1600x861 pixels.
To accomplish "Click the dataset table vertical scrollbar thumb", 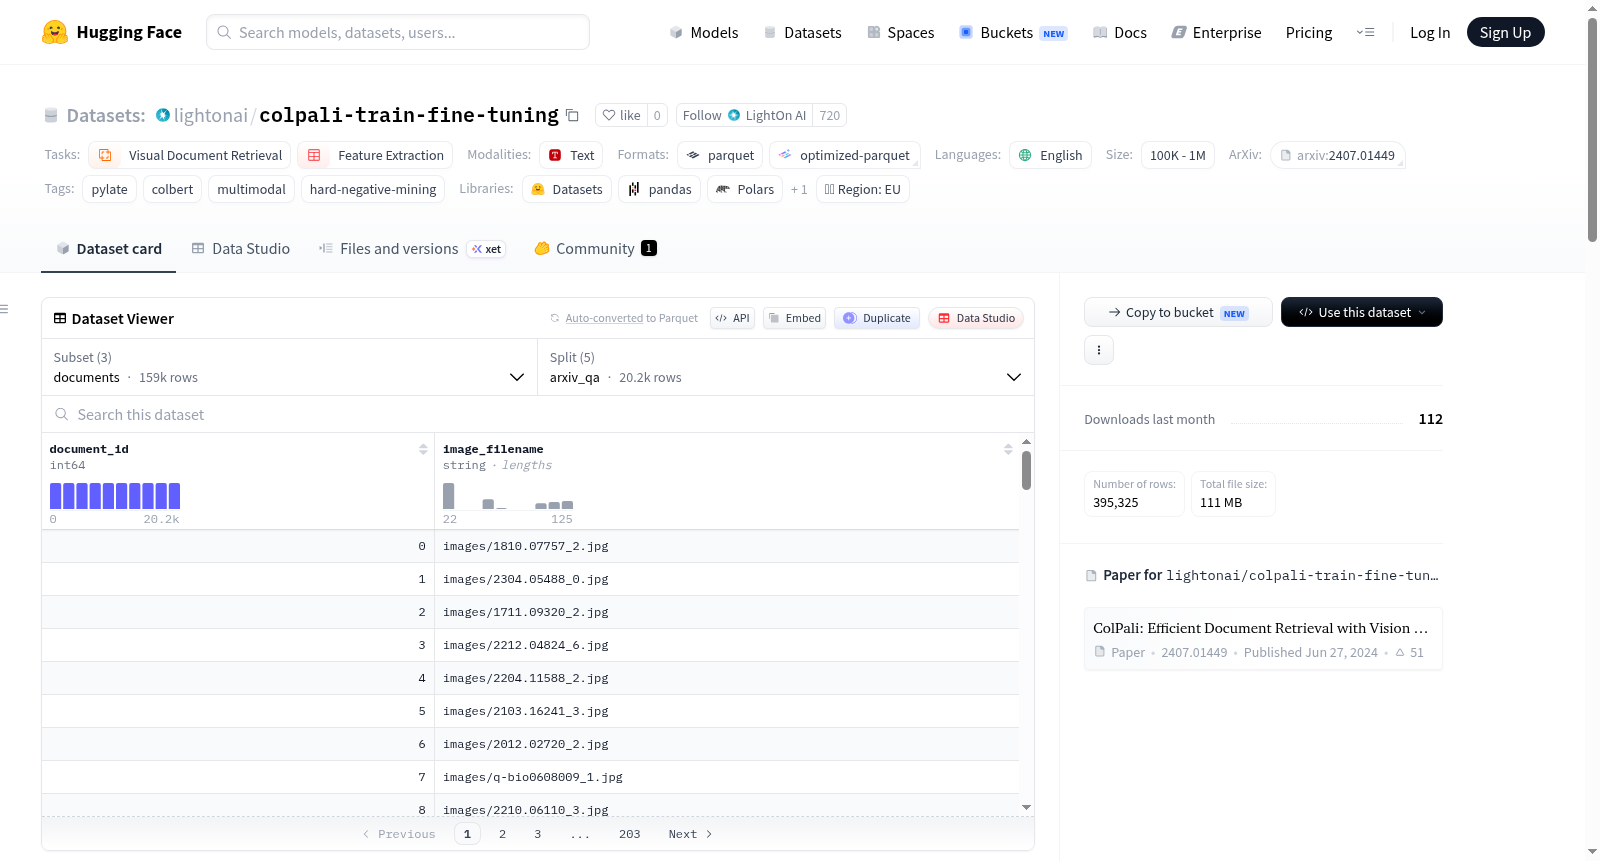I will click(x=1026, y=470).
